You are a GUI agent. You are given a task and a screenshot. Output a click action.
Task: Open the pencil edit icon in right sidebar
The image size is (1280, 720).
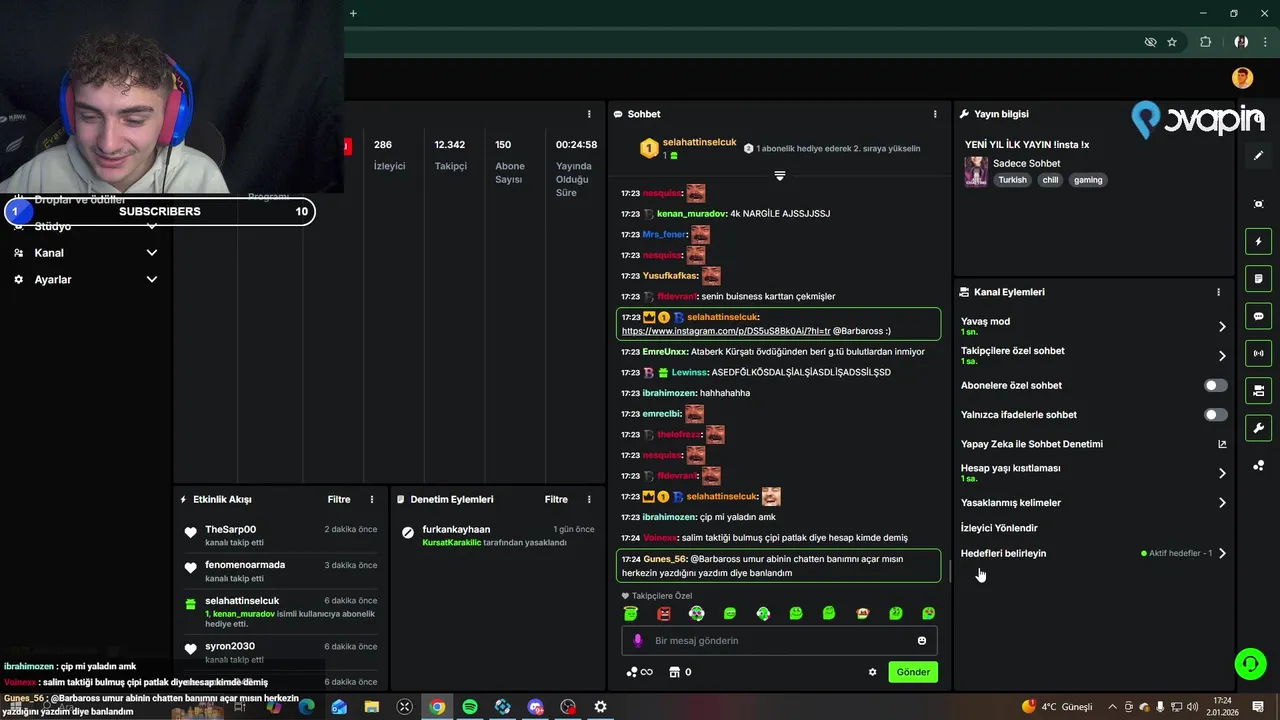pos(1258,156)
